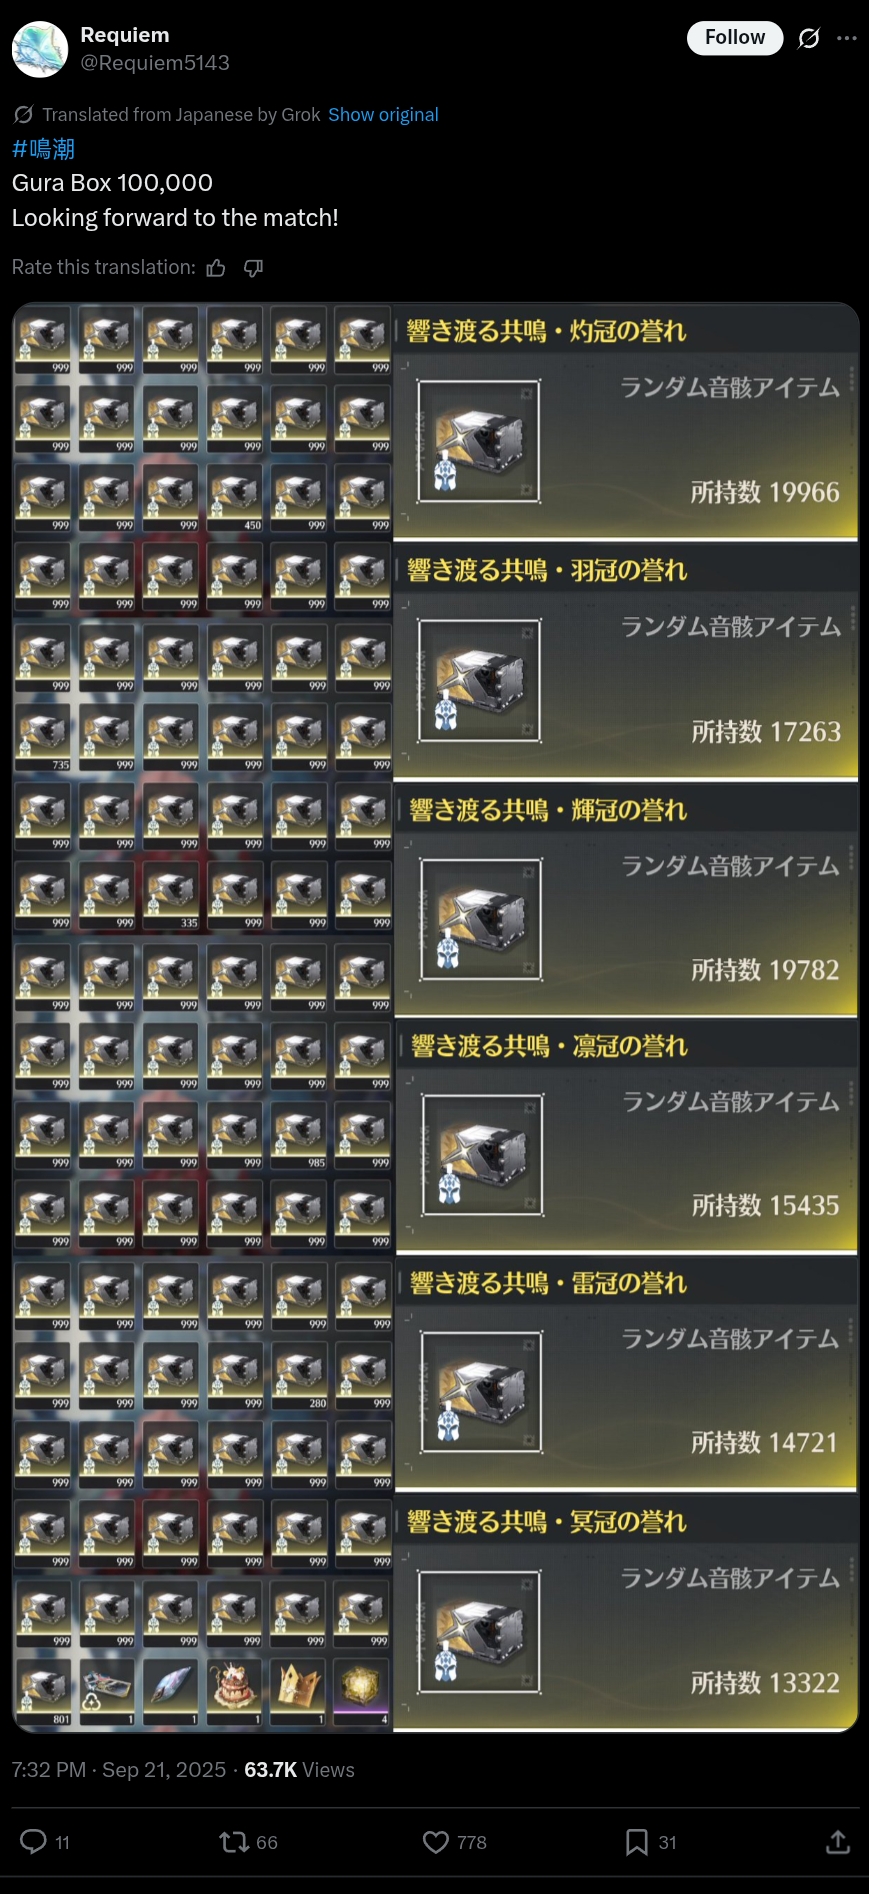
Task: Give the translation a thumbs up
Action: [x=216, y=268]
